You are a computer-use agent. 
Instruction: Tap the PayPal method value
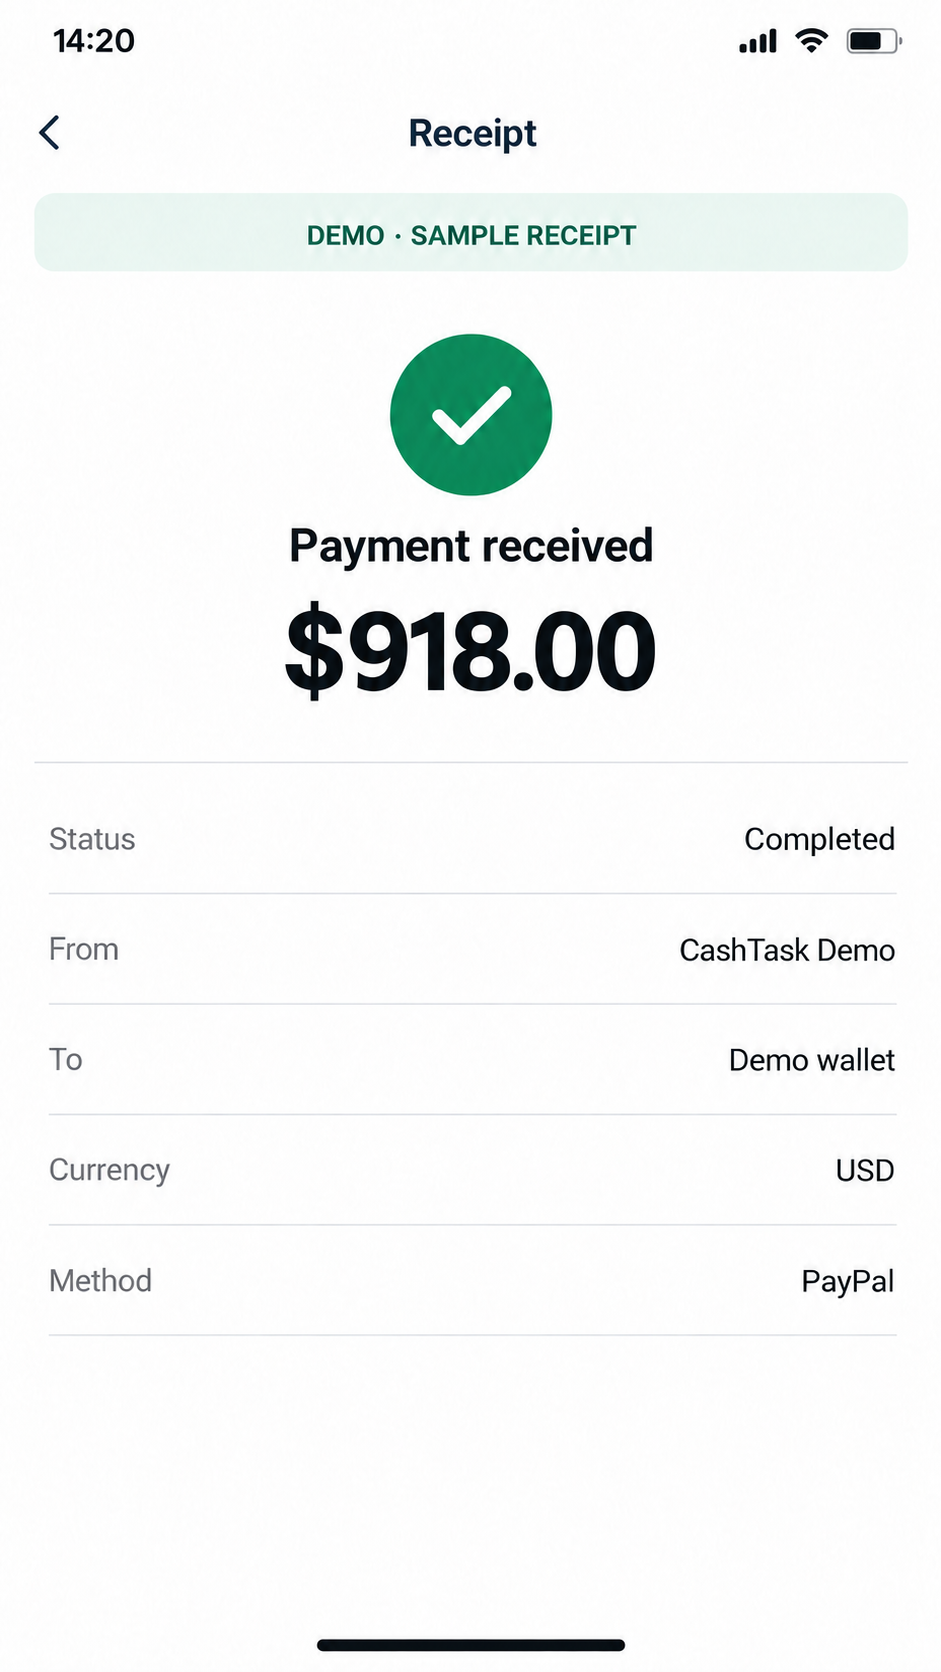pos(848,1281)
